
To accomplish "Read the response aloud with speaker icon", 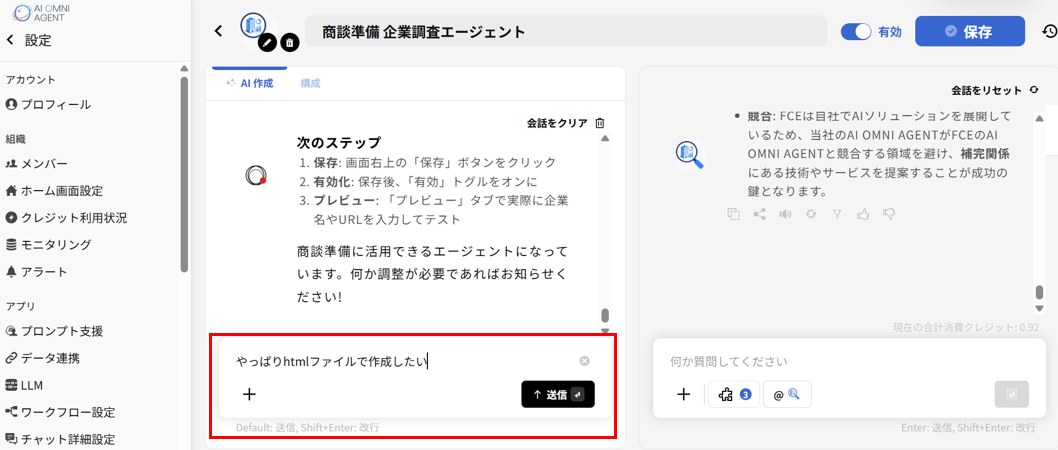I will pyautogui.click(x=785, y=214).
